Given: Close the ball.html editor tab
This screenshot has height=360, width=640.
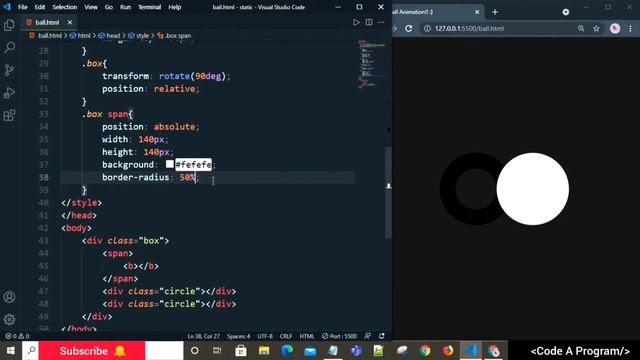Looking at the screenshot, I should click(70, 22).
